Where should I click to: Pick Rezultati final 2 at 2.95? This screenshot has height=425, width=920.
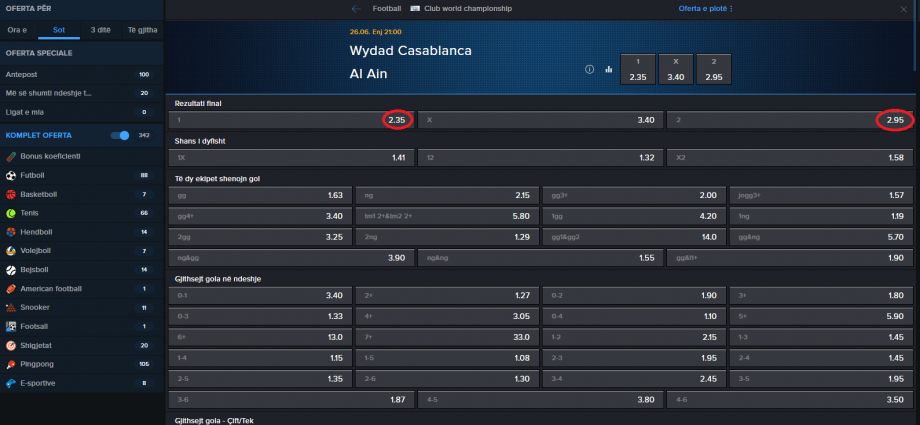790,120
